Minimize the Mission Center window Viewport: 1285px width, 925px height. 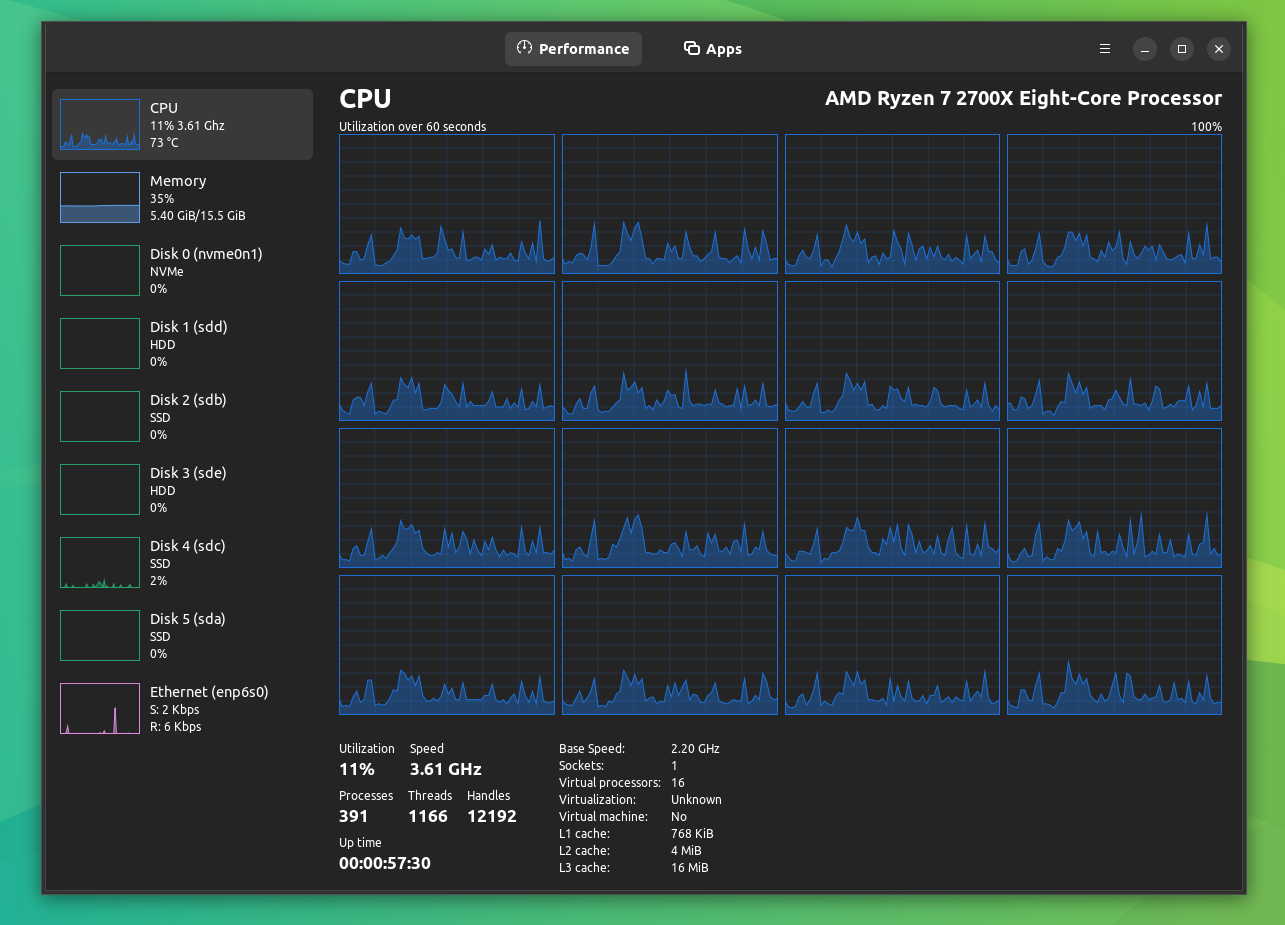tap(1144, 49)
